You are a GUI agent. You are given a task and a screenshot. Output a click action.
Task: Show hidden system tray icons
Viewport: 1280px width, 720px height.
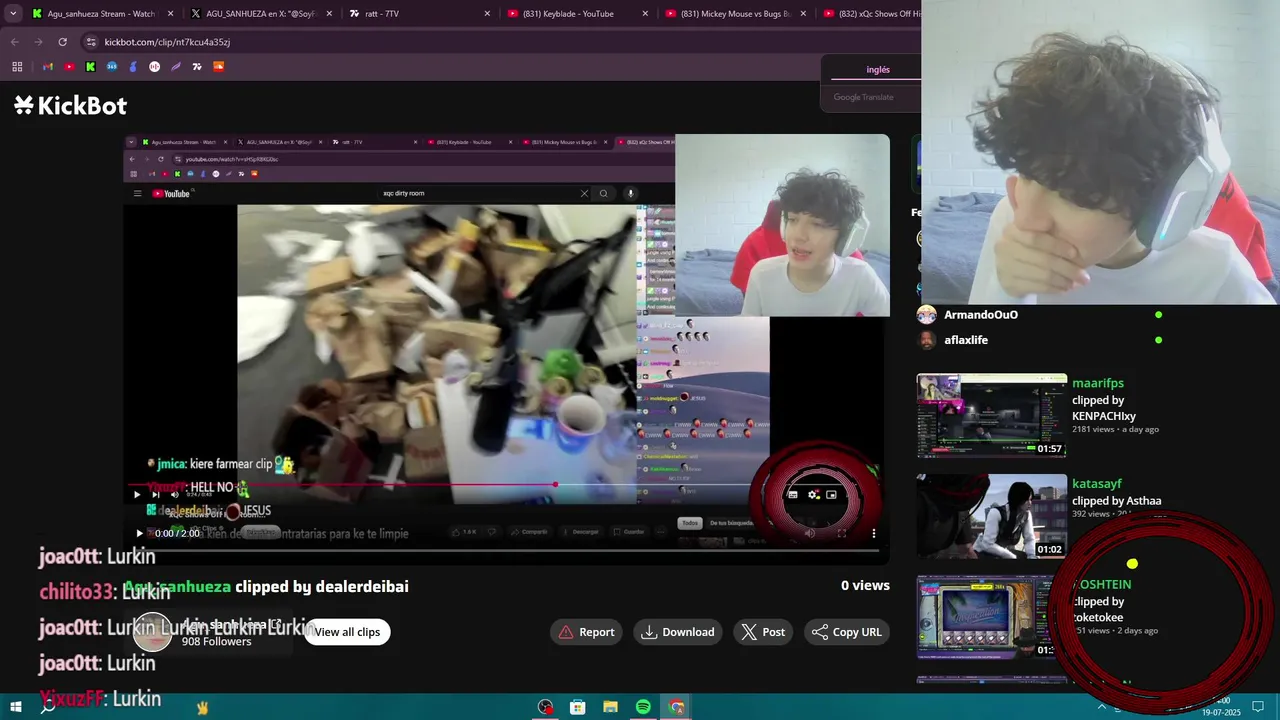pos(1102,707)
